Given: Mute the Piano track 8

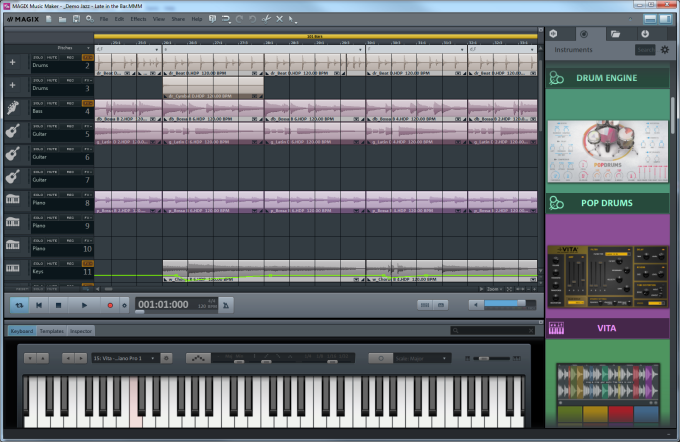Looking at the screenshot, I should coord(52,195).
